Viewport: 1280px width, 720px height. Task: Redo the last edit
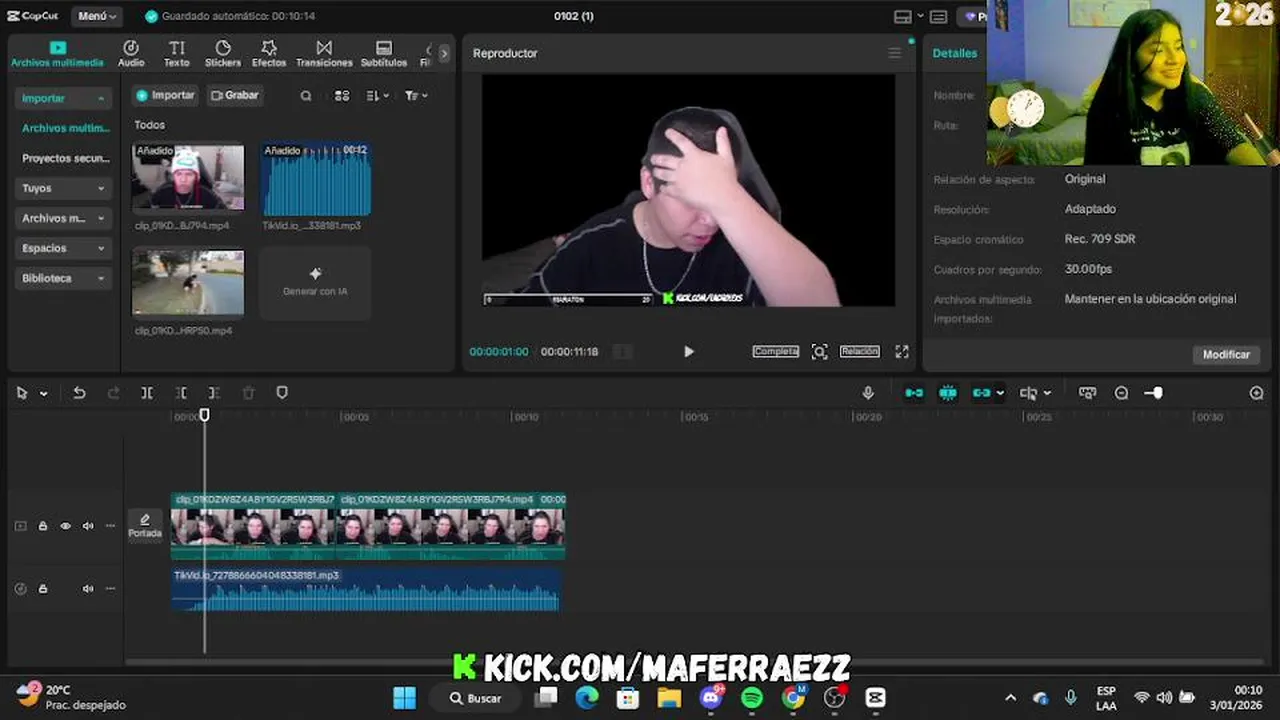click(x=113, y=393)
